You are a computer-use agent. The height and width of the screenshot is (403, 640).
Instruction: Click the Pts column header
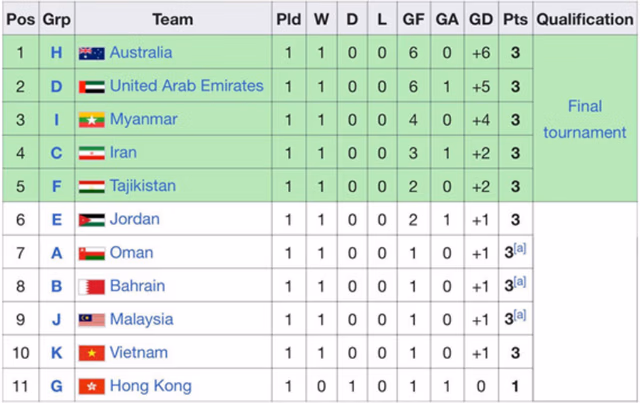[515, 19]
